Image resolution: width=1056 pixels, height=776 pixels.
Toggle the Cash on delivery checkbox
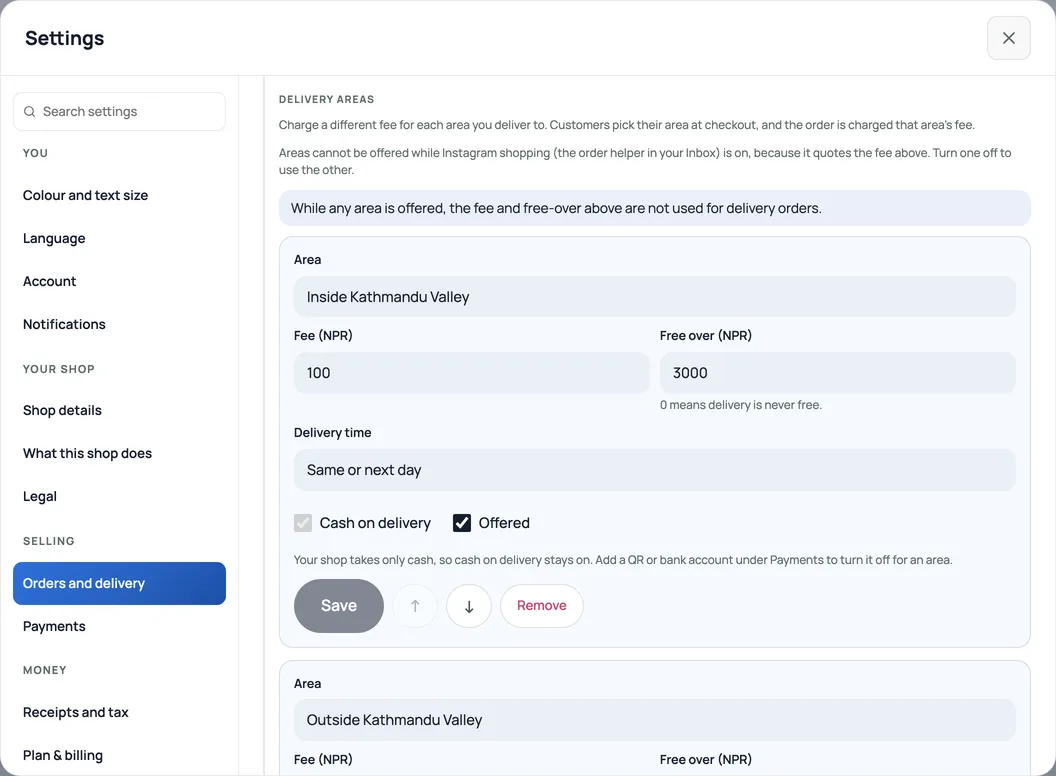(303, 523)
